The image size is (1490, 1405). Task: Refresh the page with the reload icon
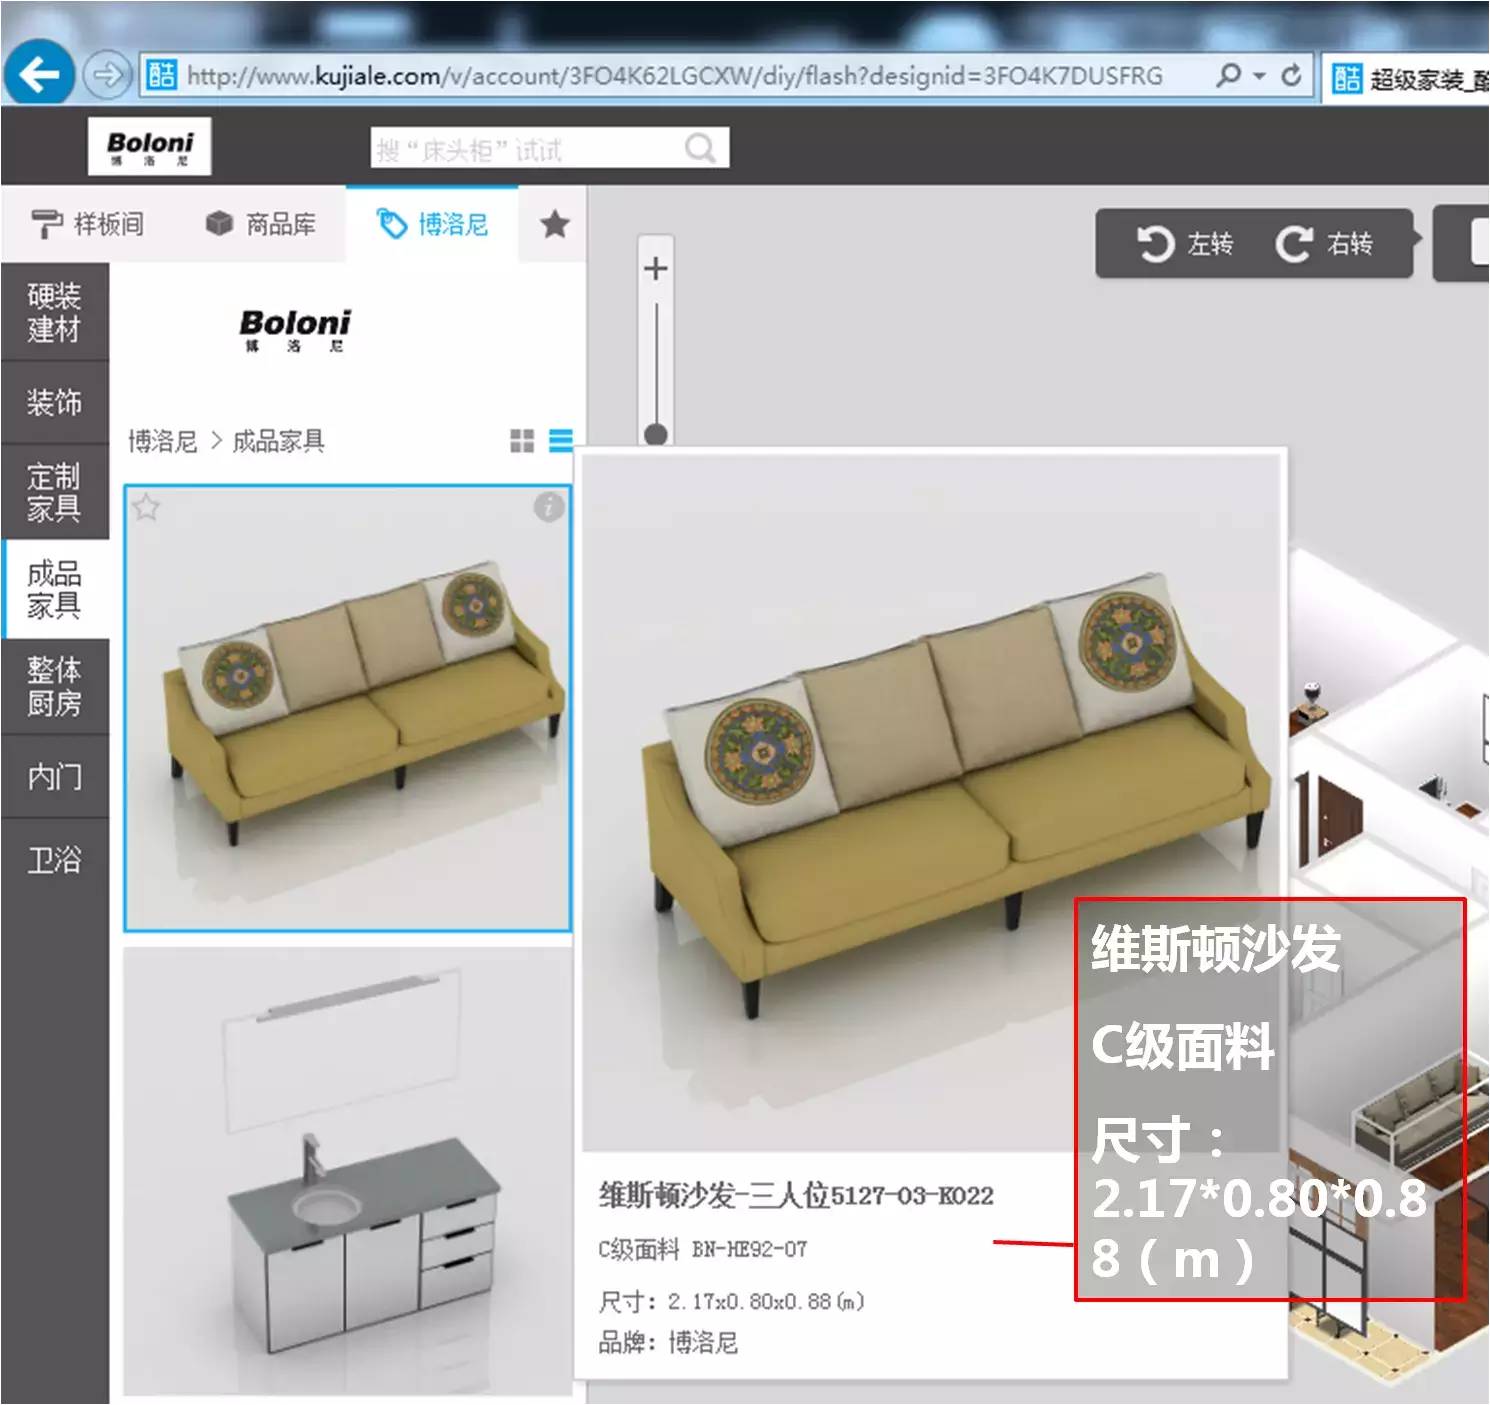[1291, 75]
